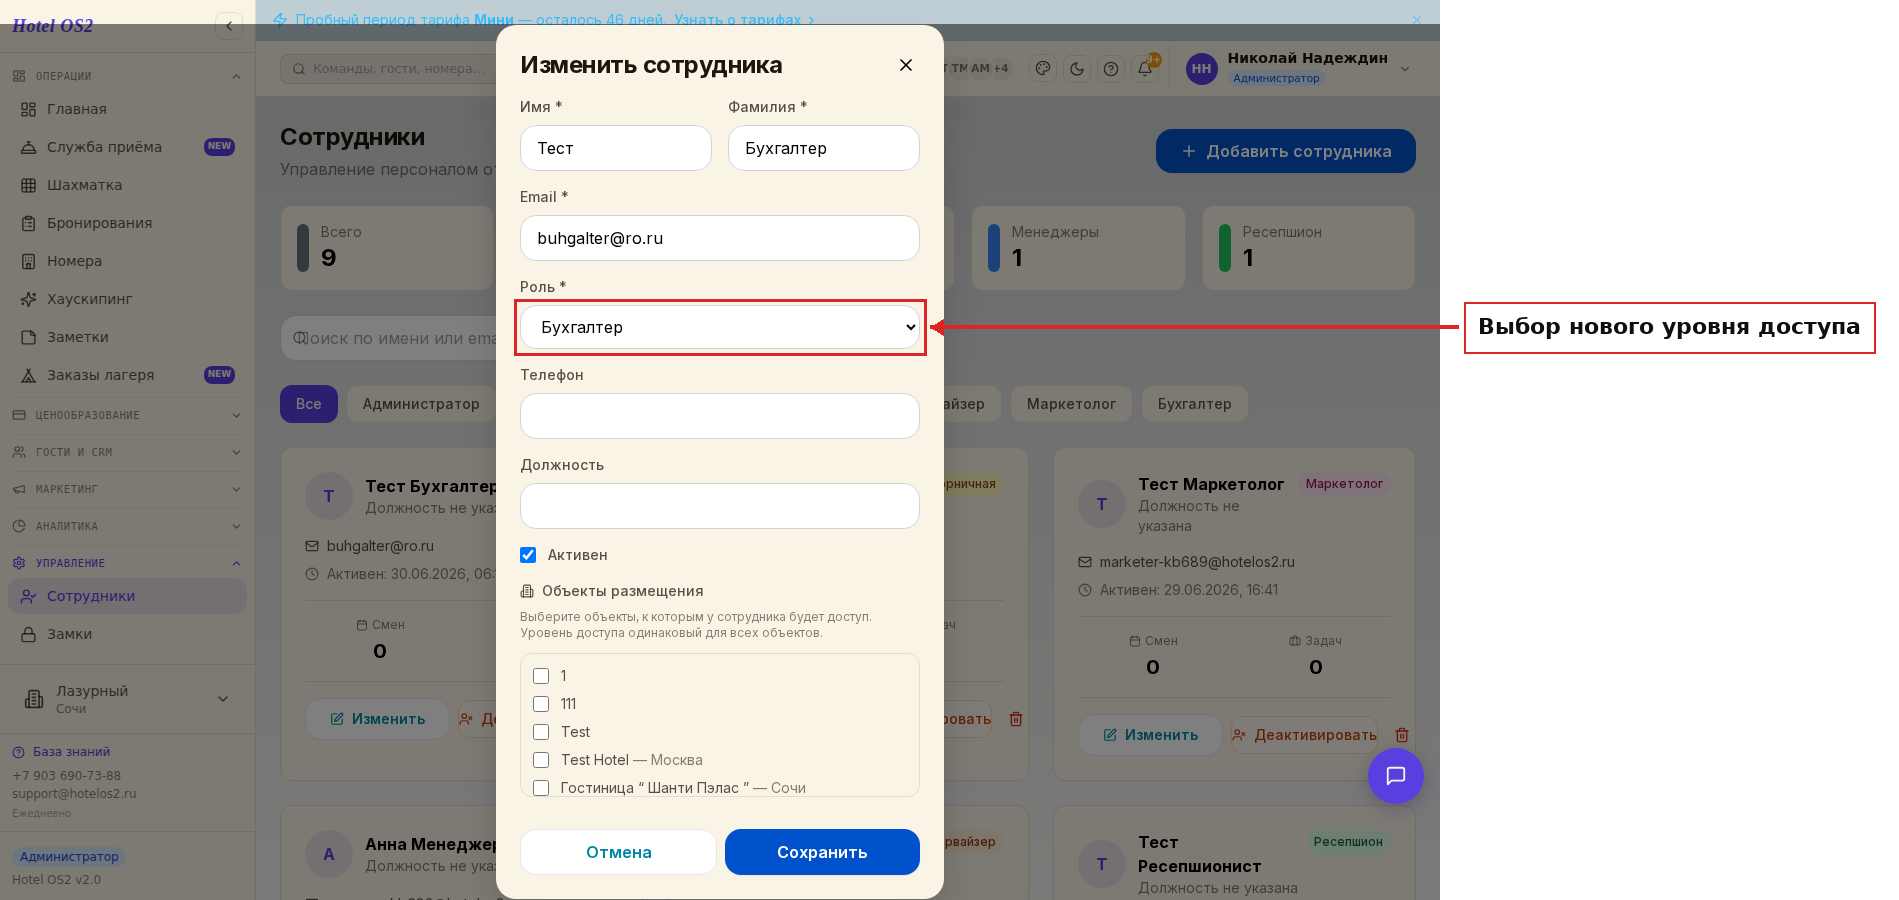
Task: Click the Всего stat card
Action: point(387,248)
